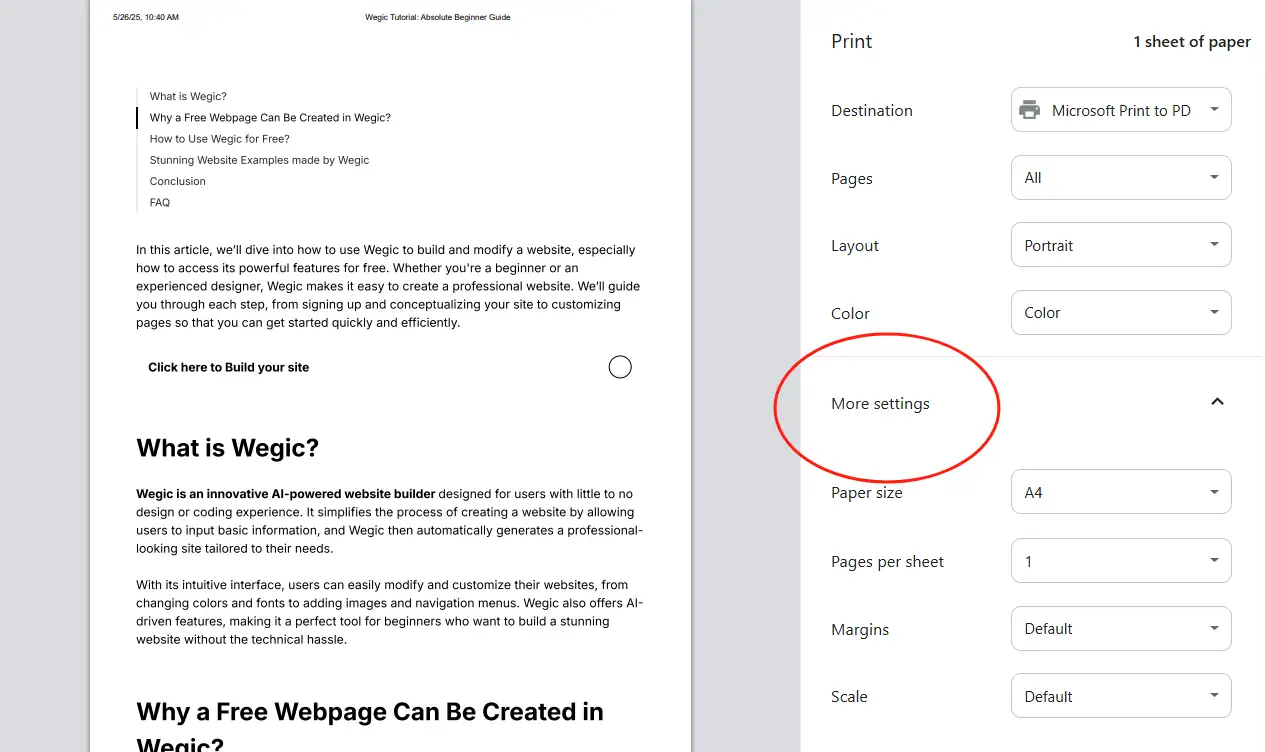This screenshot has width=1265, height=752.
Task: Click 'Conclusion' in the contents list
Action: (178, 181)
